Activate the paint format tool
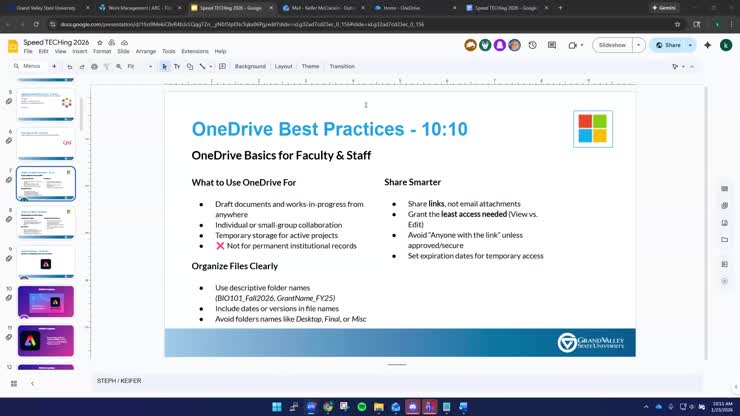This screenshot has width=740, height=416. 107,67
